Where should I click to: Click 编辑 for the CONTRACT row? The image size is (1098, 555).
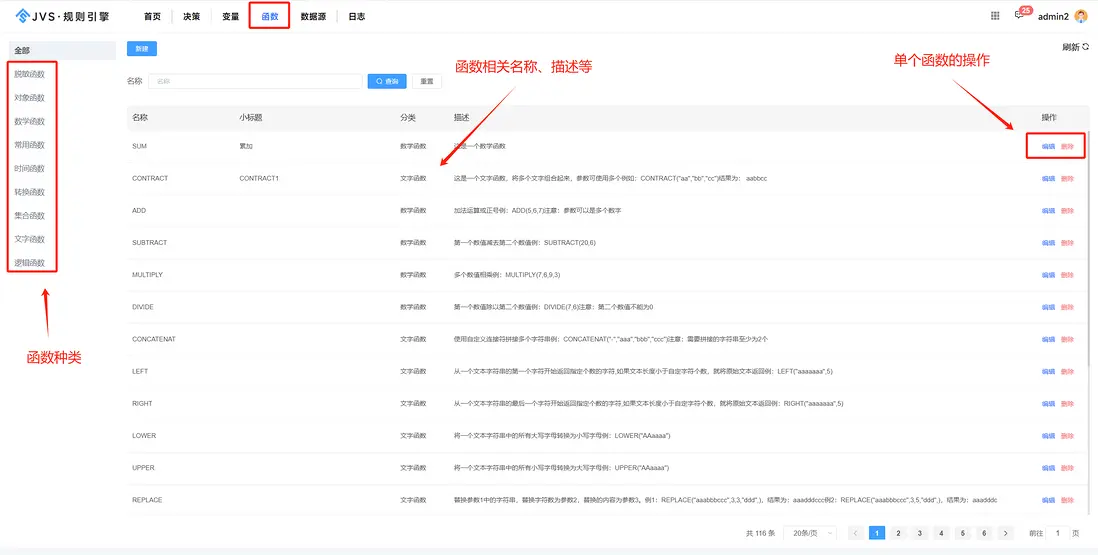point(1048,178)
